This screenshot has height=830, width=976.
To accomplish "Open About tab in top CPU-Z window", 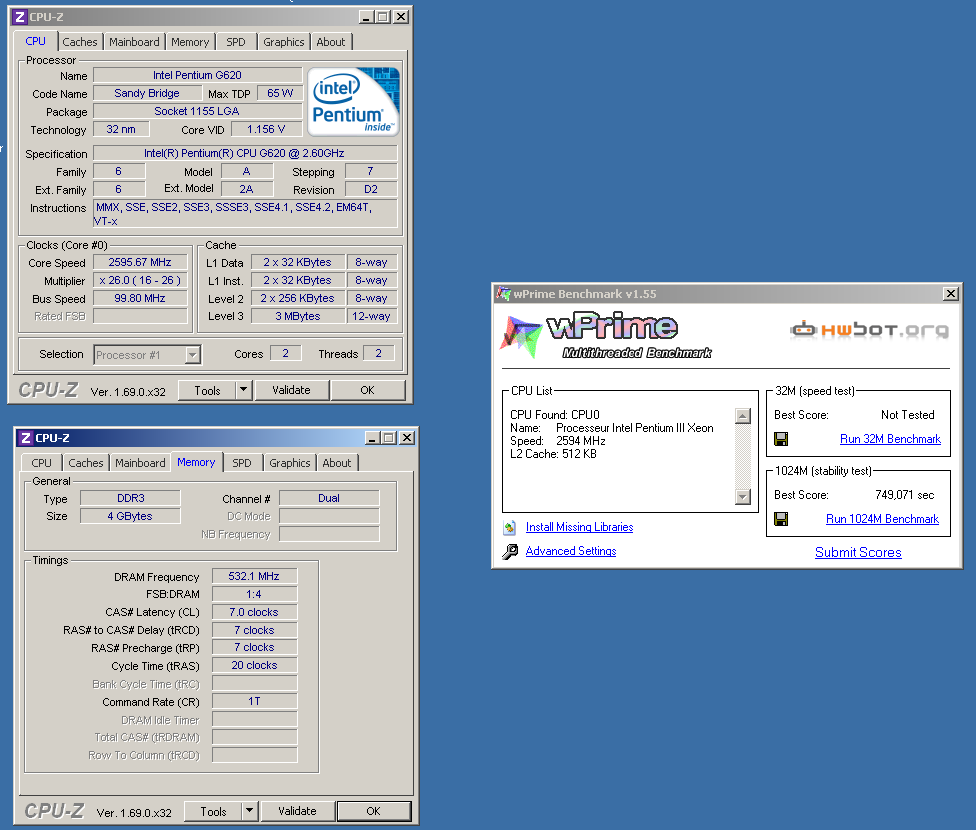I will 331,42.
